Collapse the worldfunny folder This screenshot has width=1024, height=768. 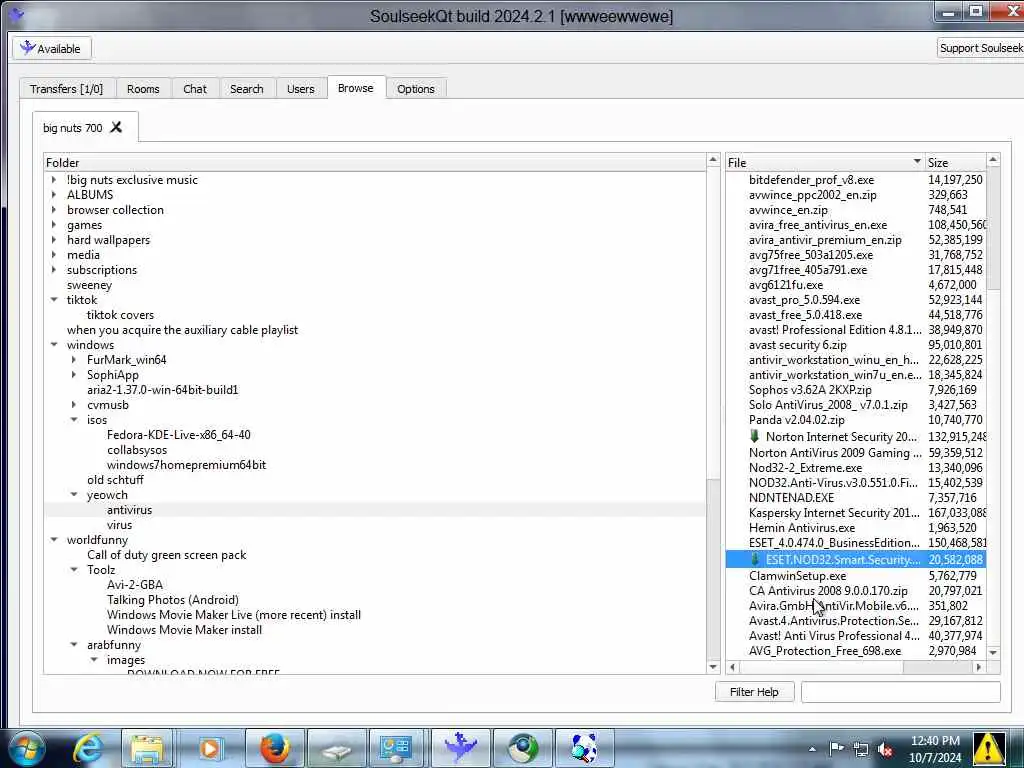[x=54, y=540]
